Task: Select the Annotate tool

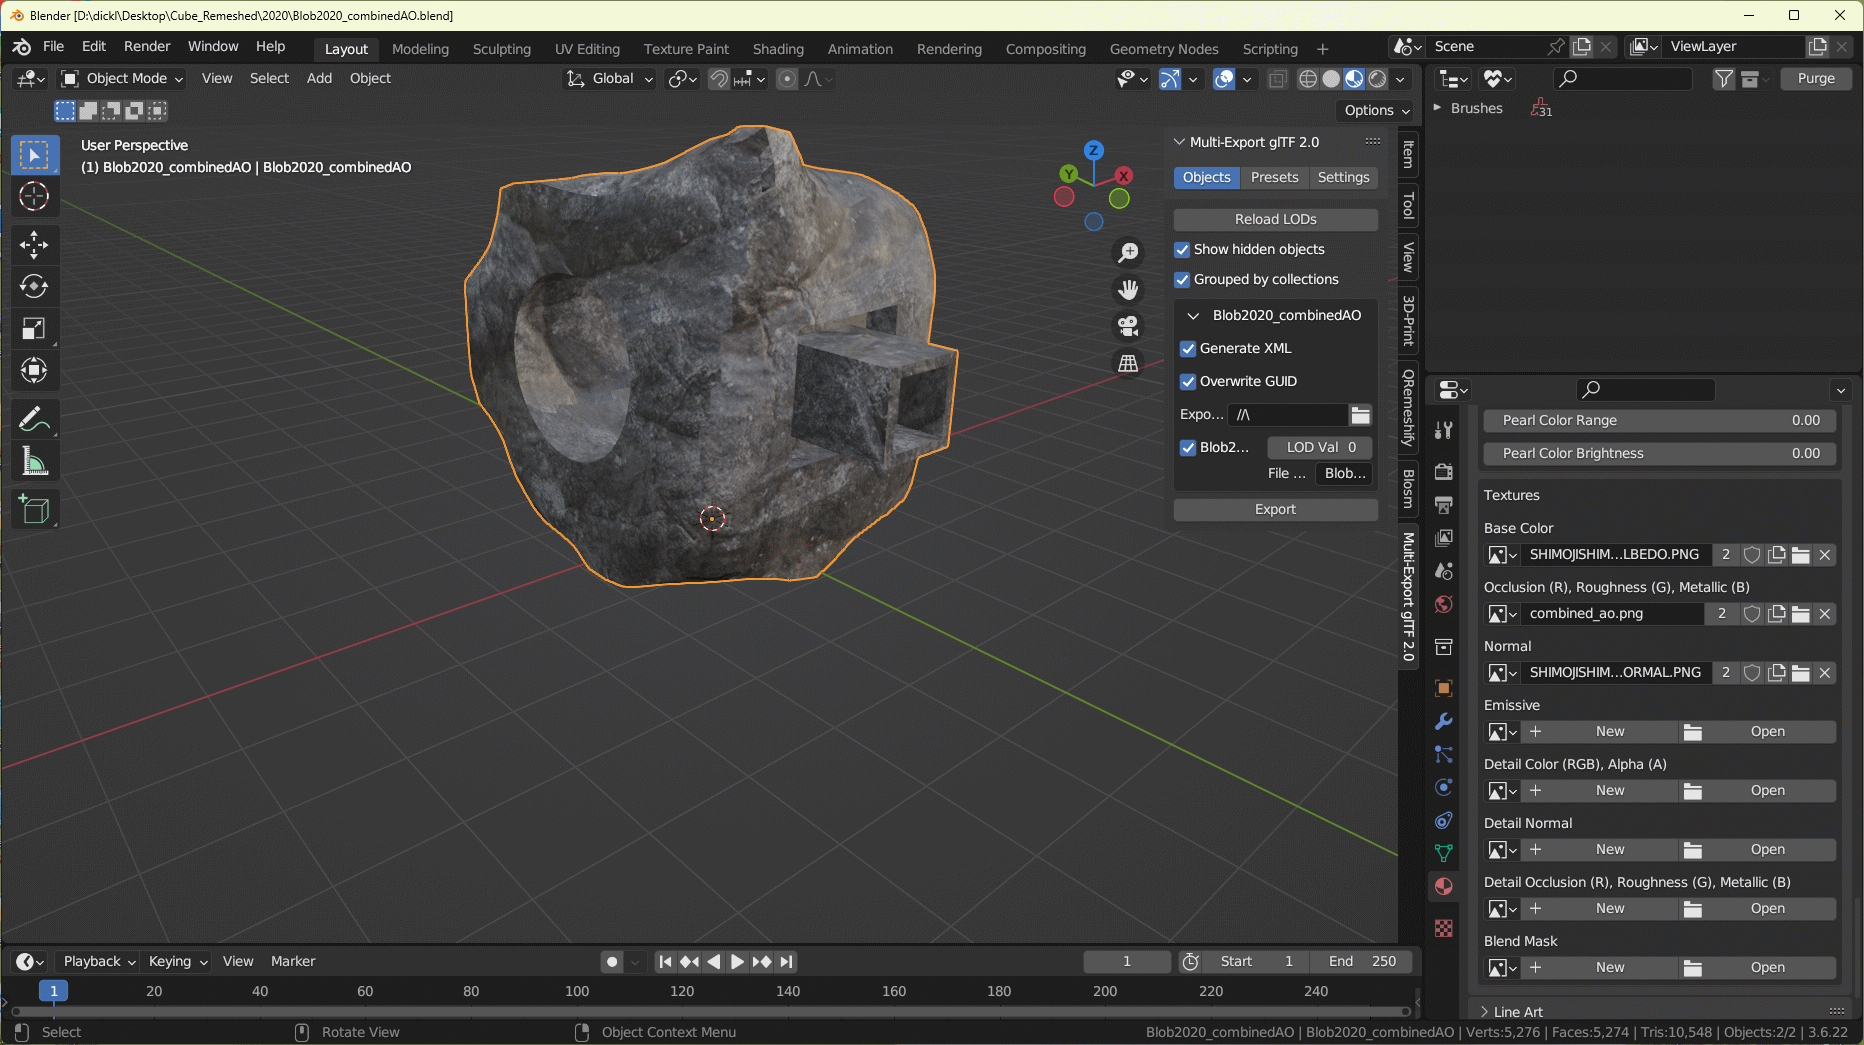Action: (34, 418)
